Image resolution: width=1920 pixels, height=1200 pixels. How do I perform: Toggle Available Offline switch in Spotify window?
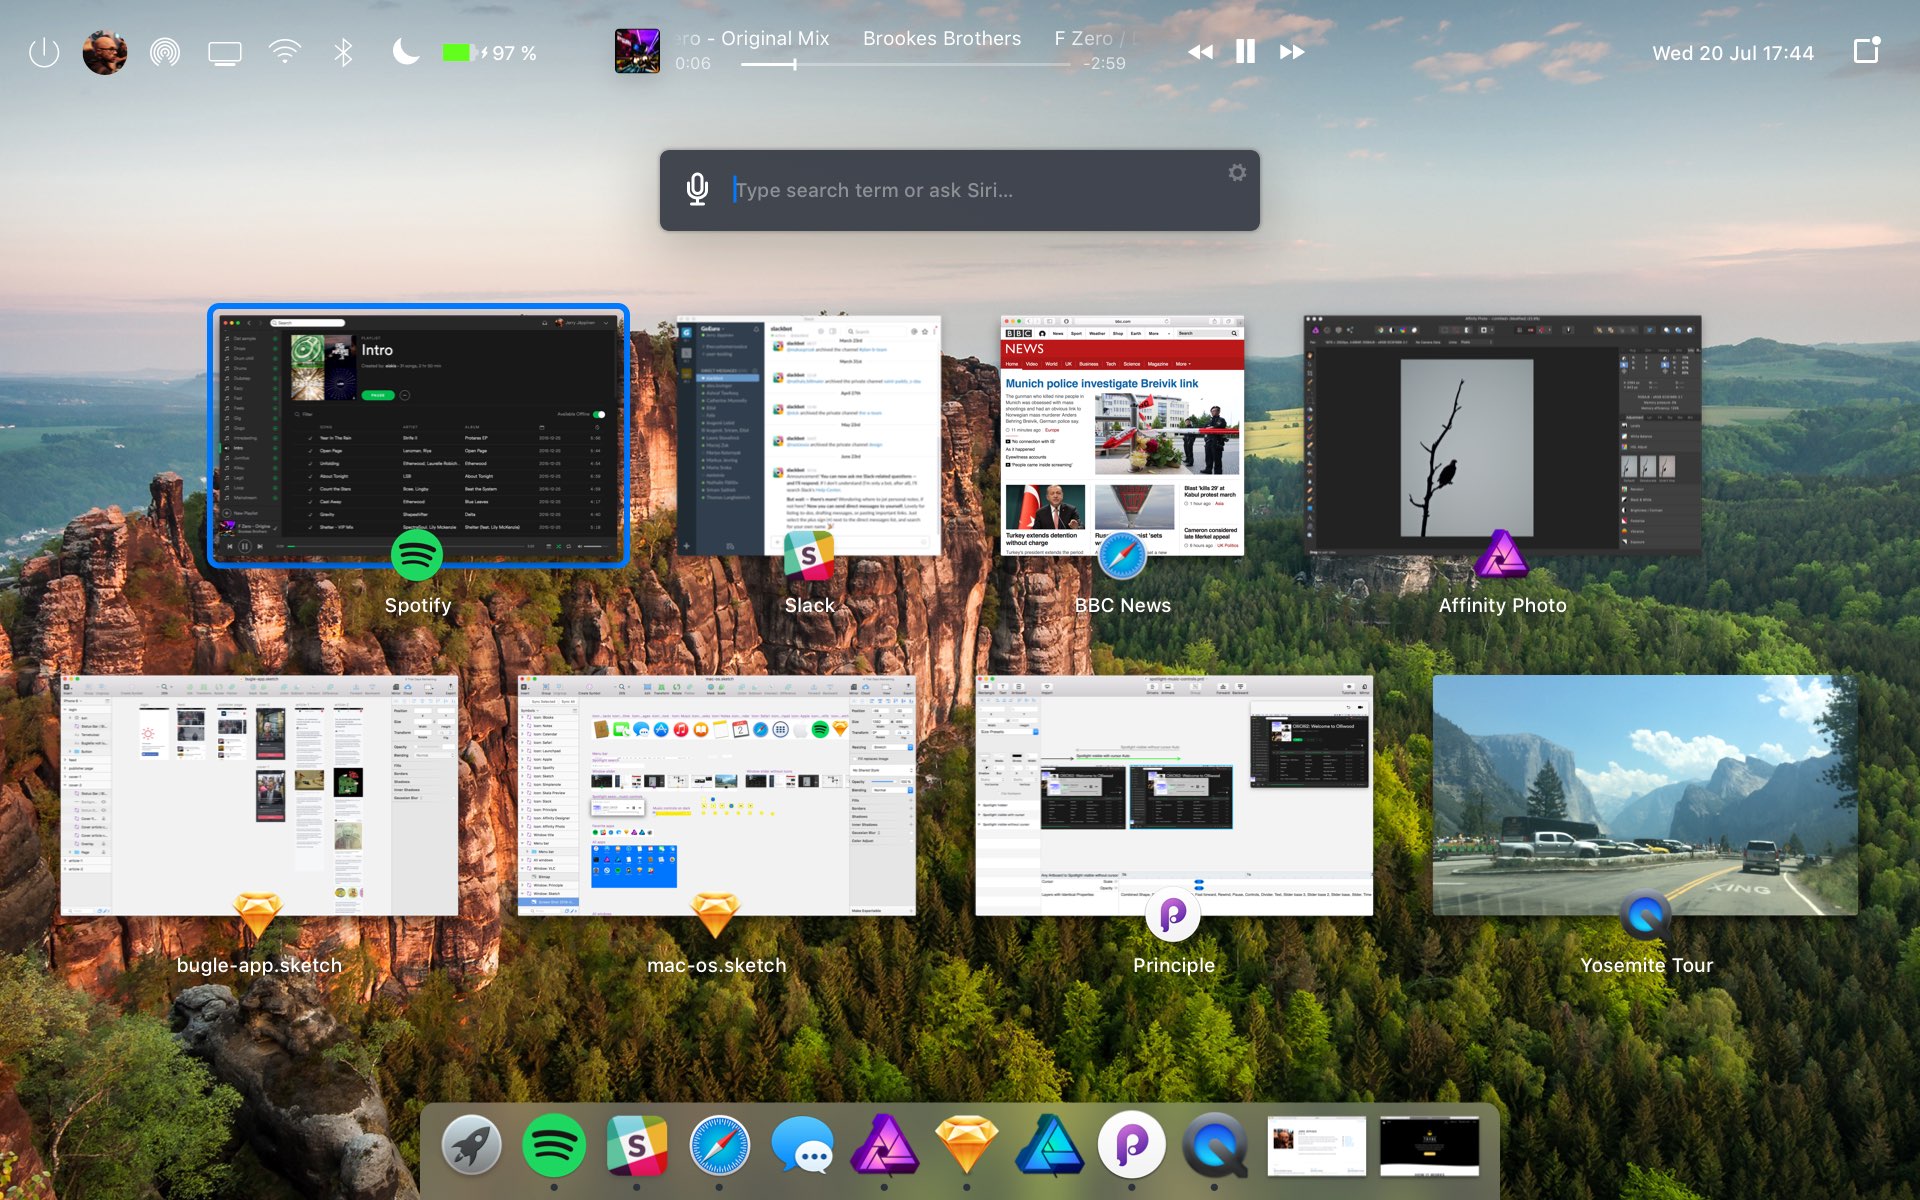coord(599,414)
